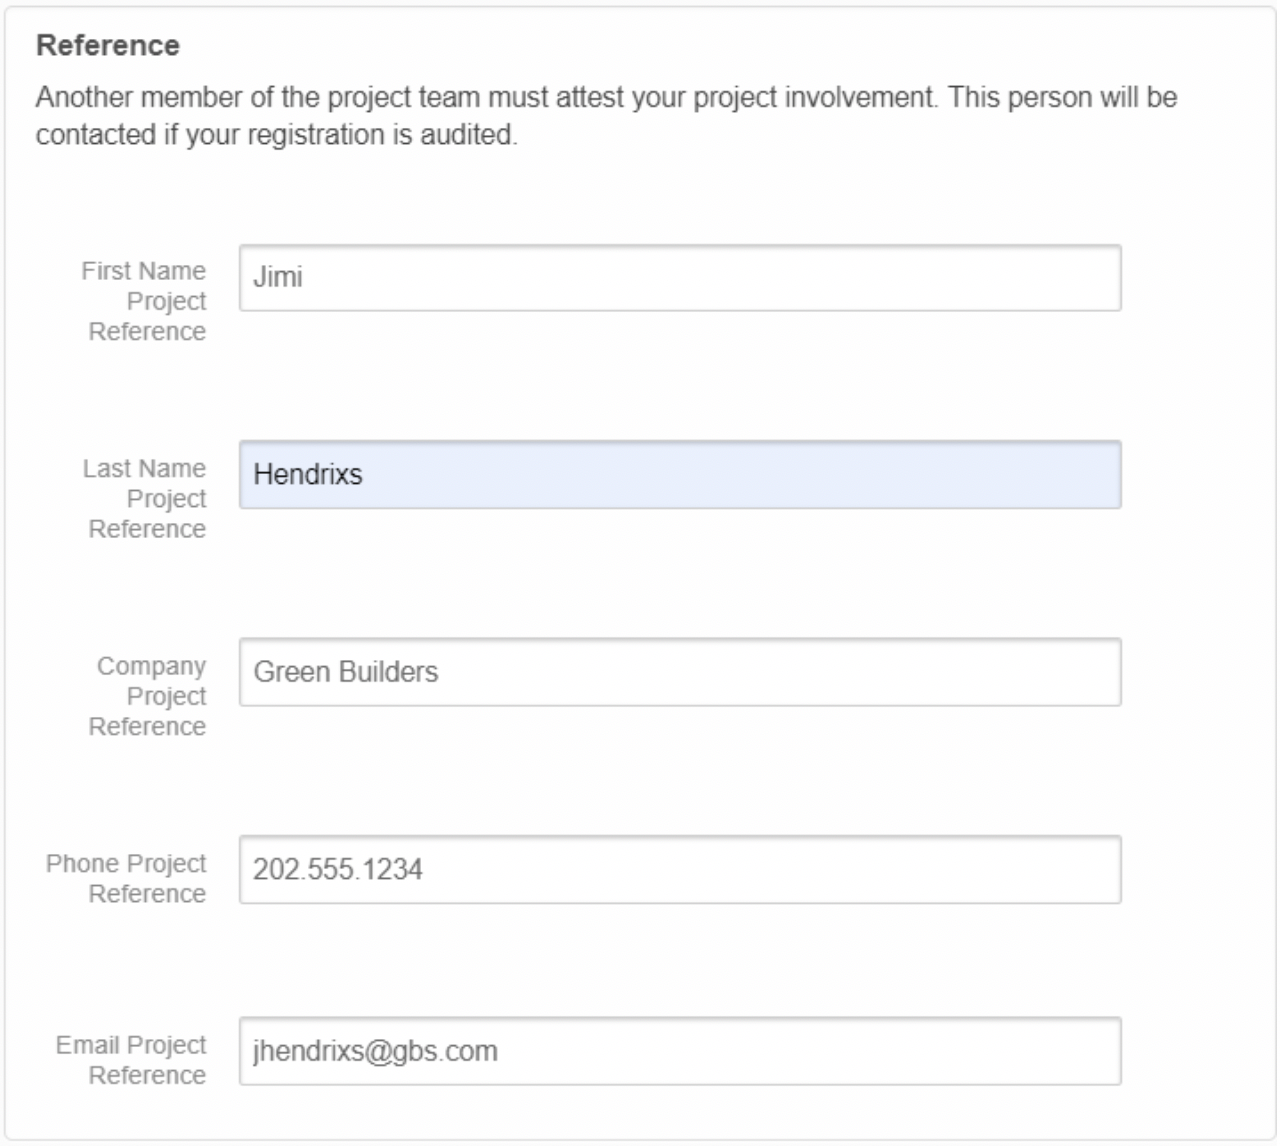Click the "Company Project Reference" label
This screenshot has width=1280, height=1146.
(x=150, y=696)
